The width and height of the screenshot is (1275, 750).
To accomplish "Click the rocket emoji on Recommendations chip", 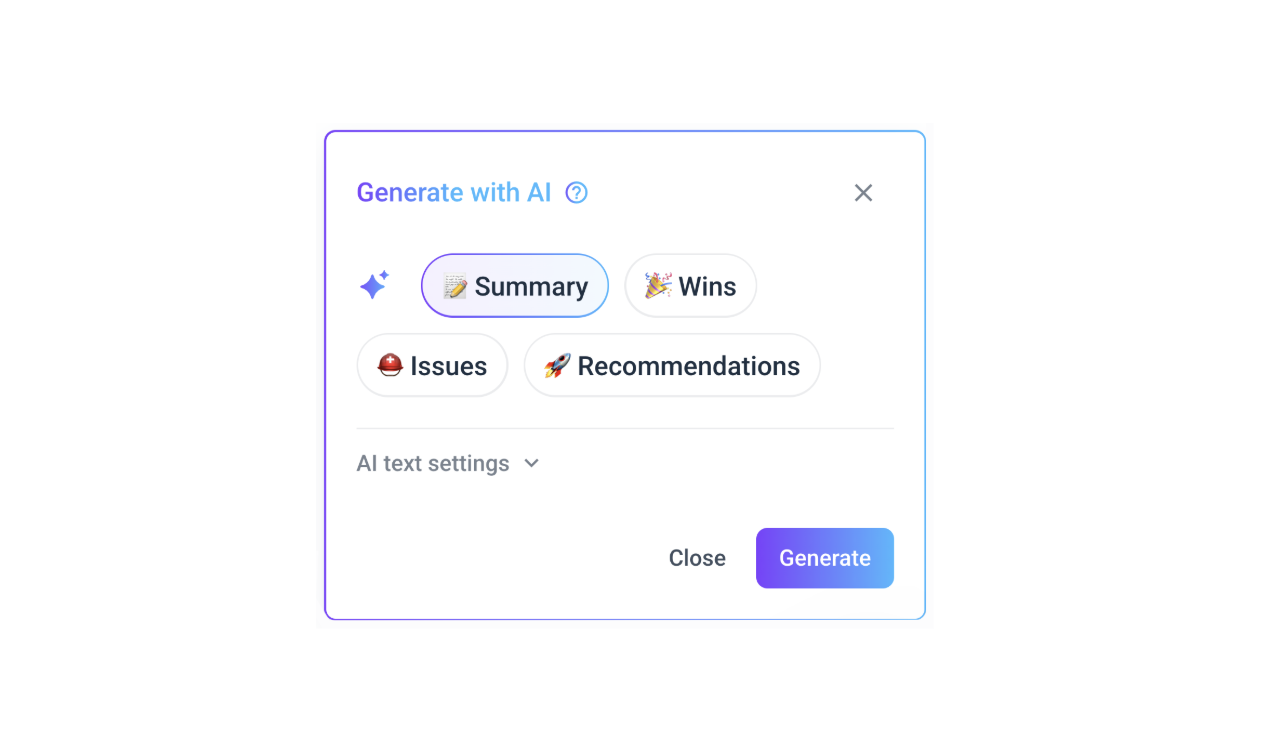I will pyautogui.click(x=559, y=365).
